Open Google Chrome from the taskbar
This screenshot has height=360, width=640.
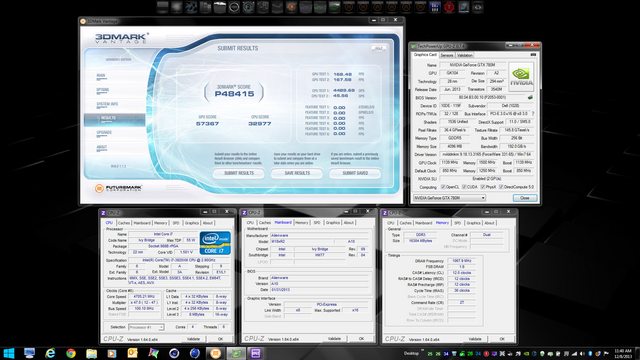pyautogui.click(x=71, y=353)
